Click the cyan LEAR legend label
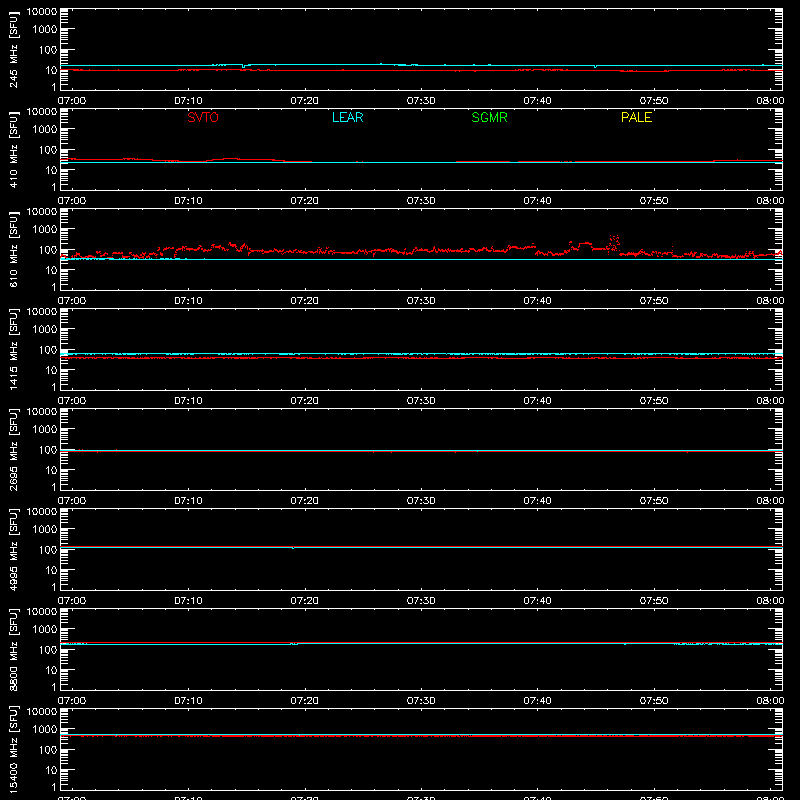The width and height of the screenshot is (800, 800). [x=347, y=117]
